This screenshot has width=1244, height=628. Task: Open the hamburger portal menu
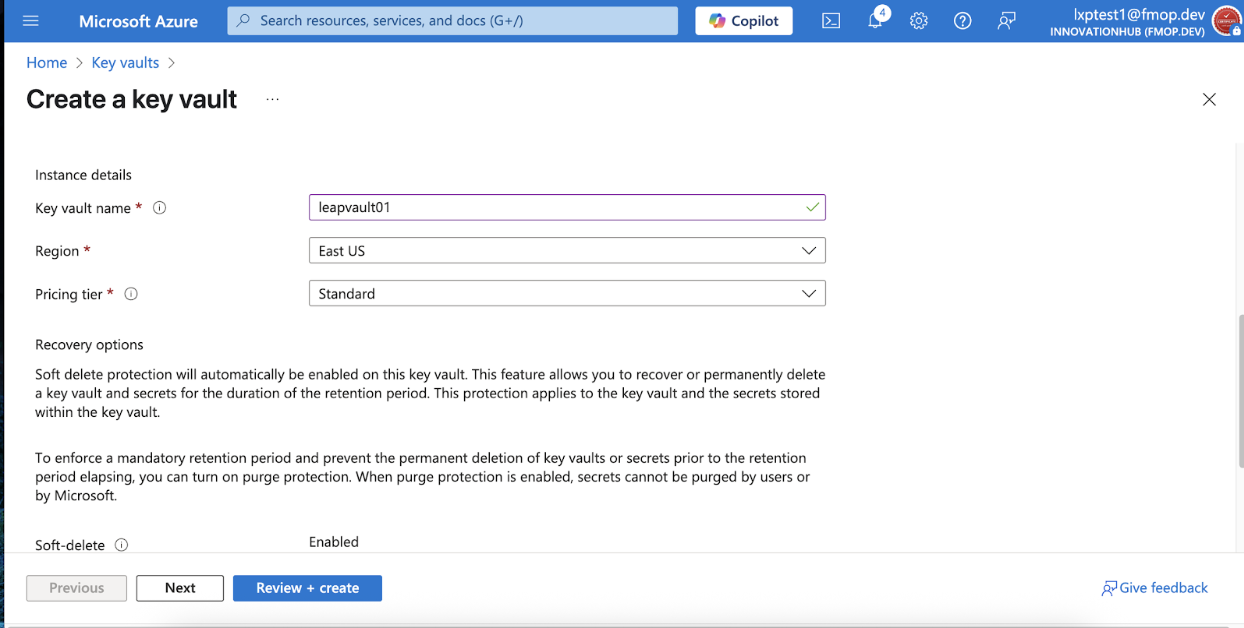tap(30, 21)
